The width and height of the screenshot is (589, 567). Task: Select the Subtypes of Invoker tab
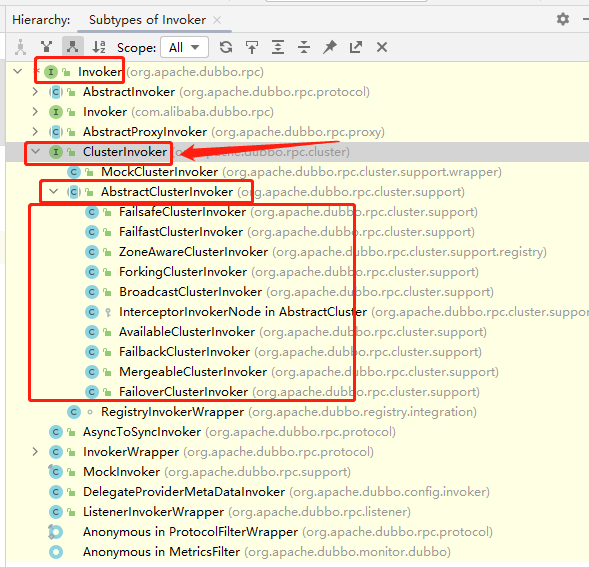click(147, 20)
